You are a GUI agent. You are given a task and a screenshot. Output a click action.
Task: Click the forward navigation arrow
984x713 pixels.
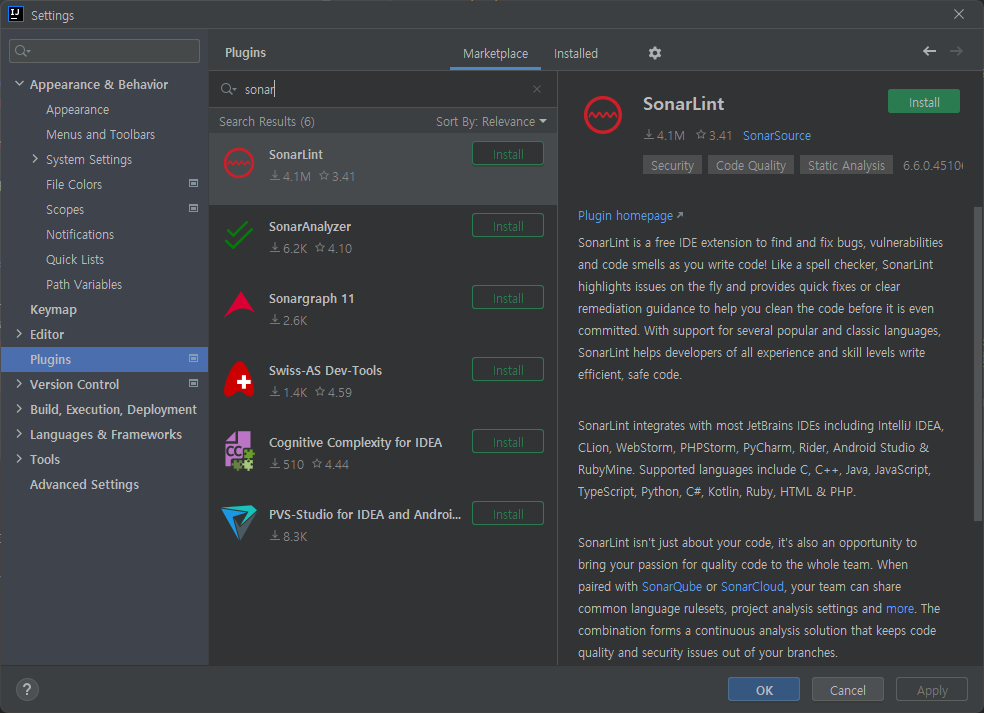tap(956, 51)
